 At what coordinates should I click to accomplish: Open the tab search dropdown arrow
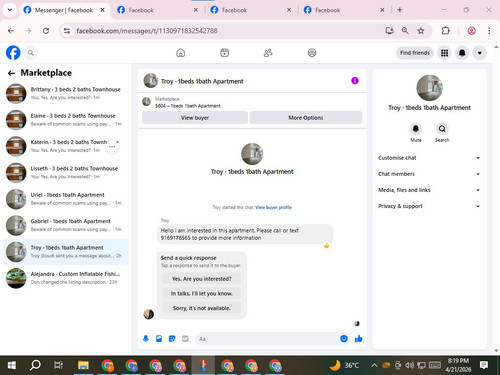click(x=10, y=10)
